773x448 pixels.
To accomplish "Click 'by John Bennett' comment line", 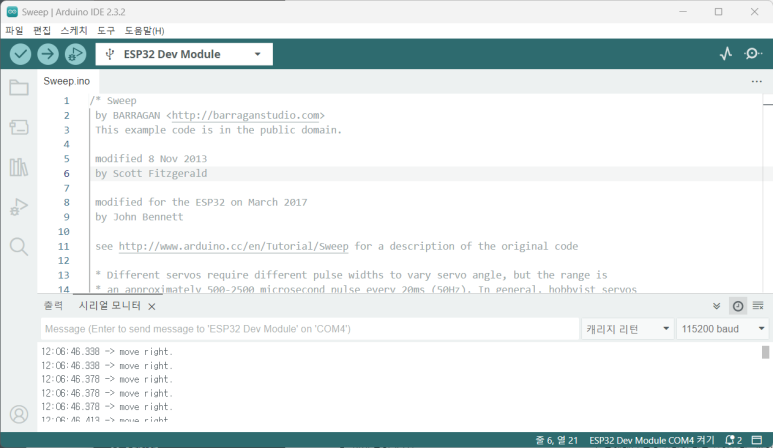I will click(x=139, y=217).
